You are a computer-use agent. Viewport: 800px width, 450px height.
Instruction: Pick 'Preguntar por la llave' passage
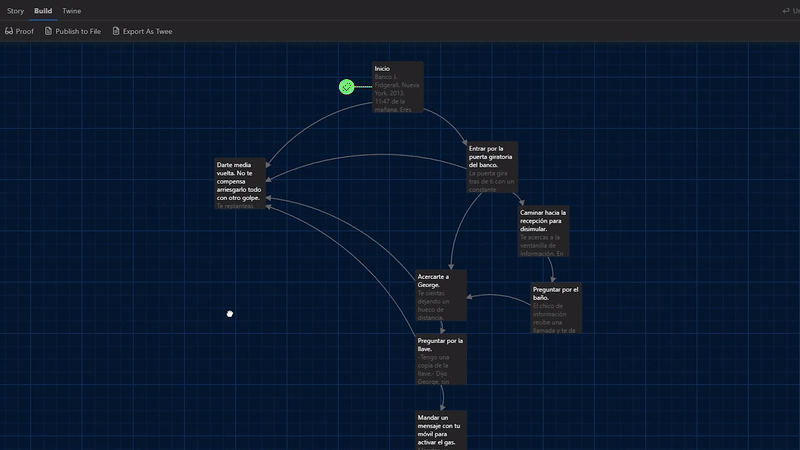tap(441, 359)
